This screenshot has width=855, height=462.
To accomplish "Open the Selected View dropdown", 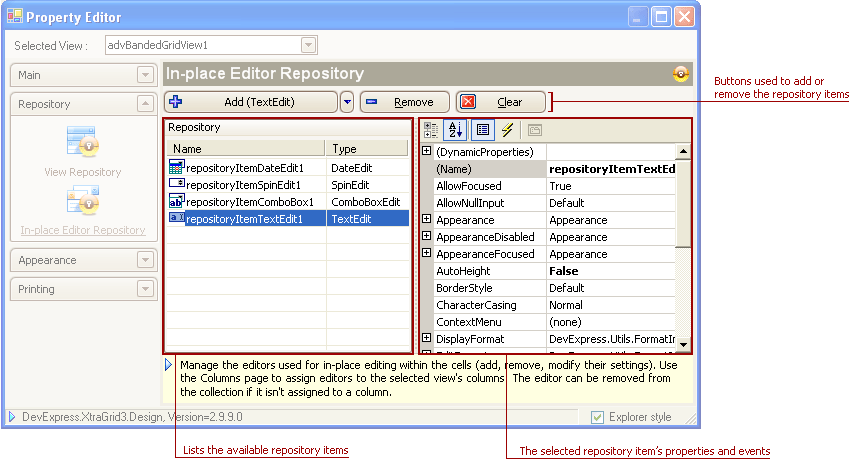I will click(308, 45).
